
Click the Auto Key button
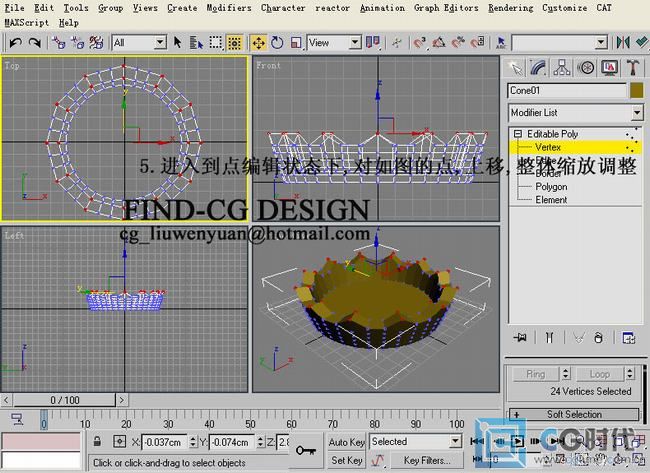[x=347, y=442]
